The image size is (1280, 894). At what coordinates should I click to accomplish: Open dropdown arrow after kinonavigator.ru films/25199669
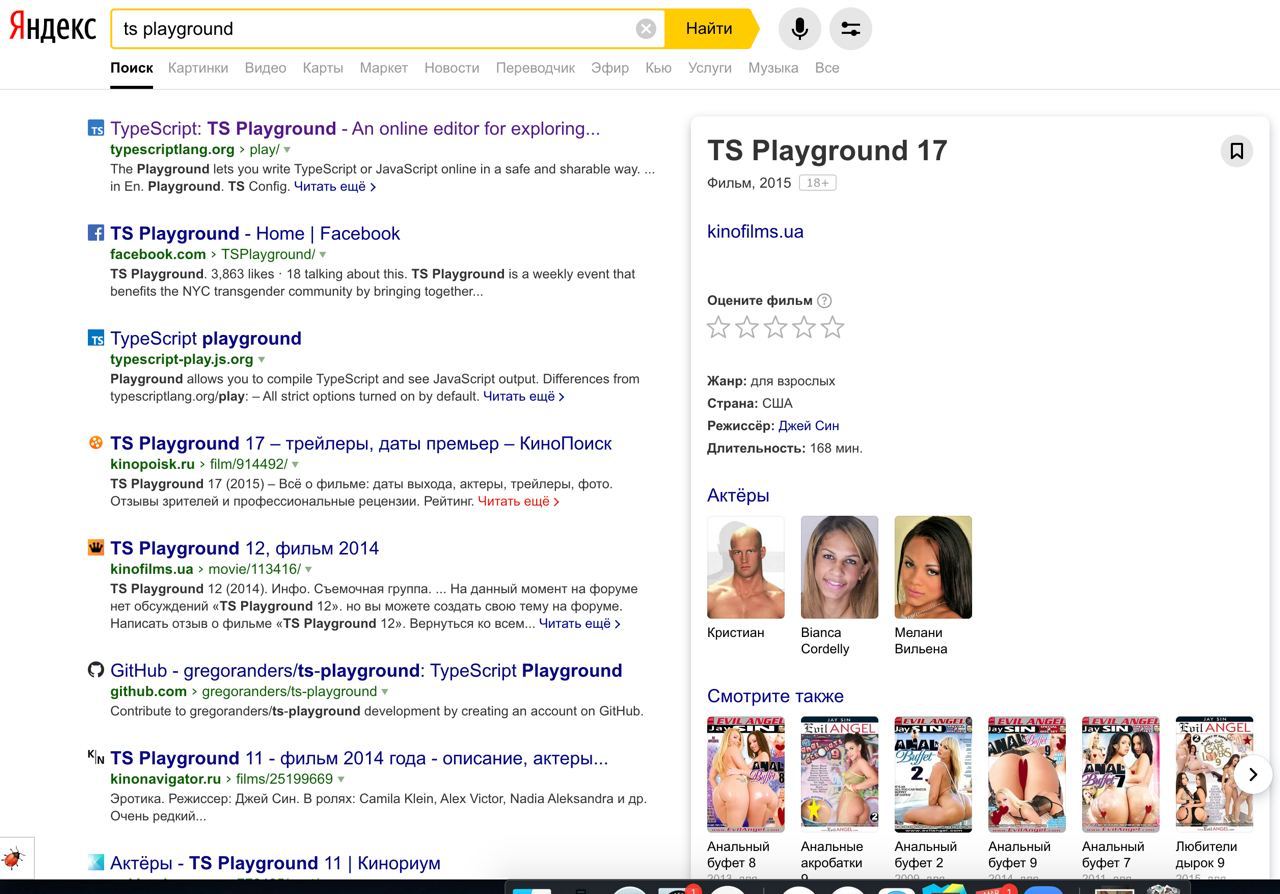(x=341, y=779)
